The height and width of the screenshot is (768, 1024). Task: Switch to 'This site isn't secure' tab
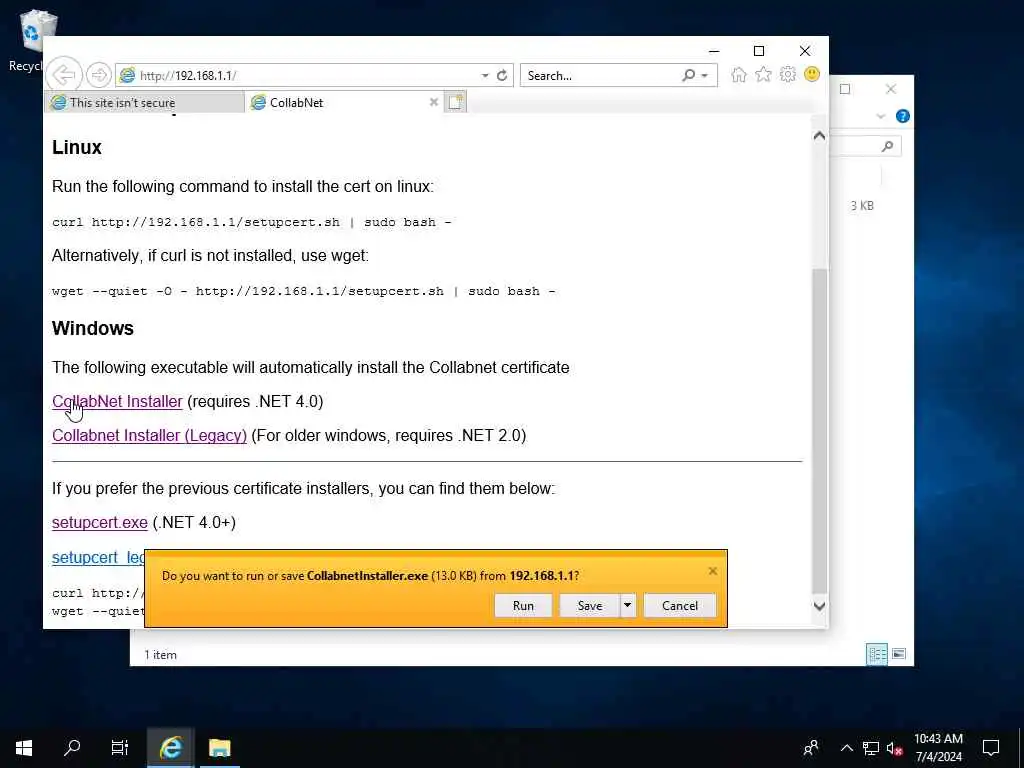pos(144,103)
